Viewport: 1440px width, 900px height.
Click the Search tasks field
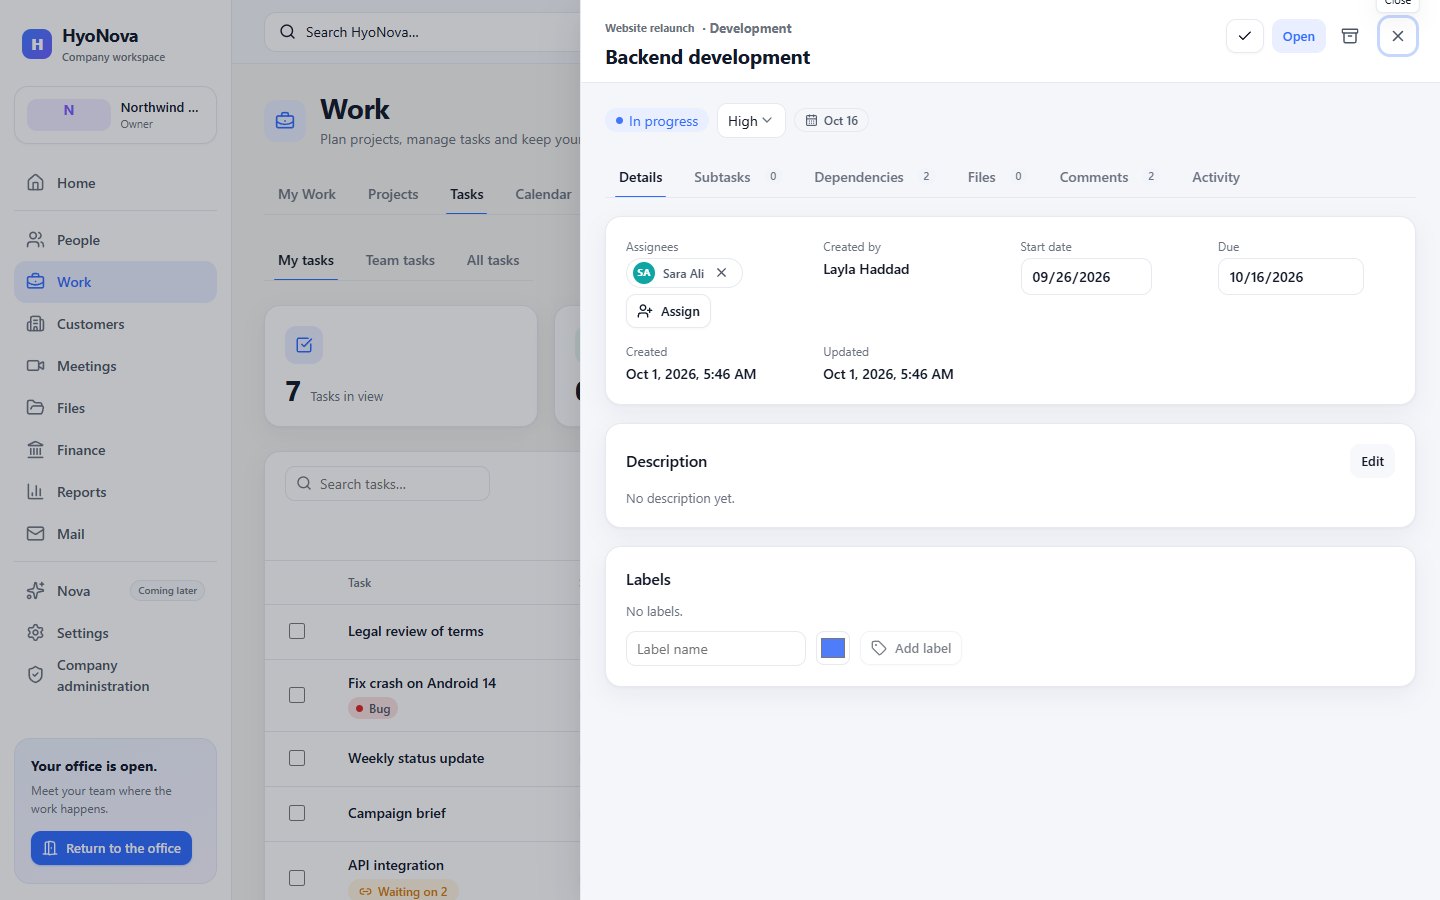[388, 484]
